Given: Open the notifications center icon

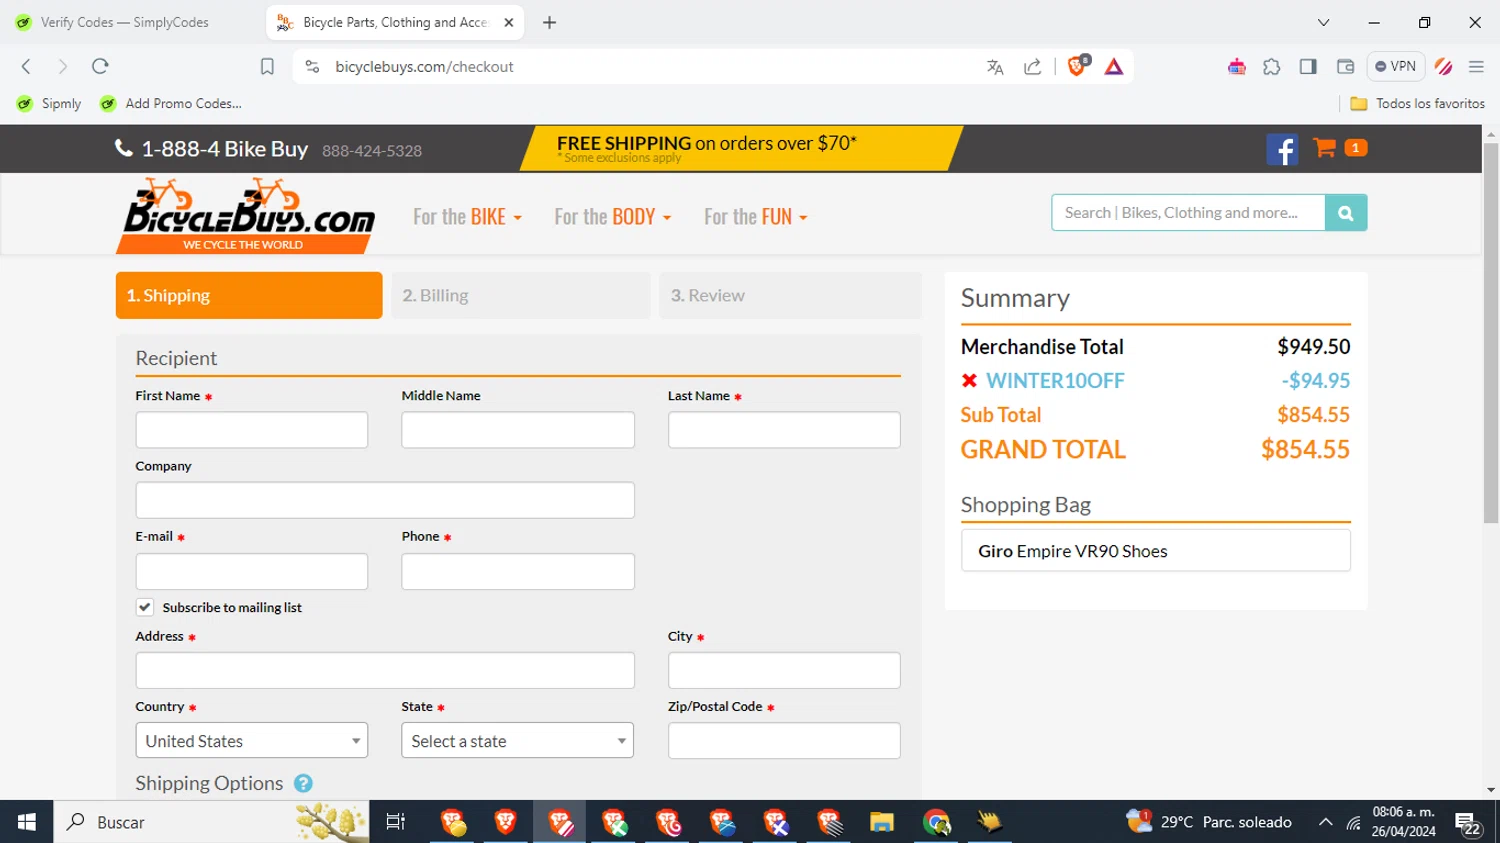Looking at the screenshot, I should point(1468,824).
